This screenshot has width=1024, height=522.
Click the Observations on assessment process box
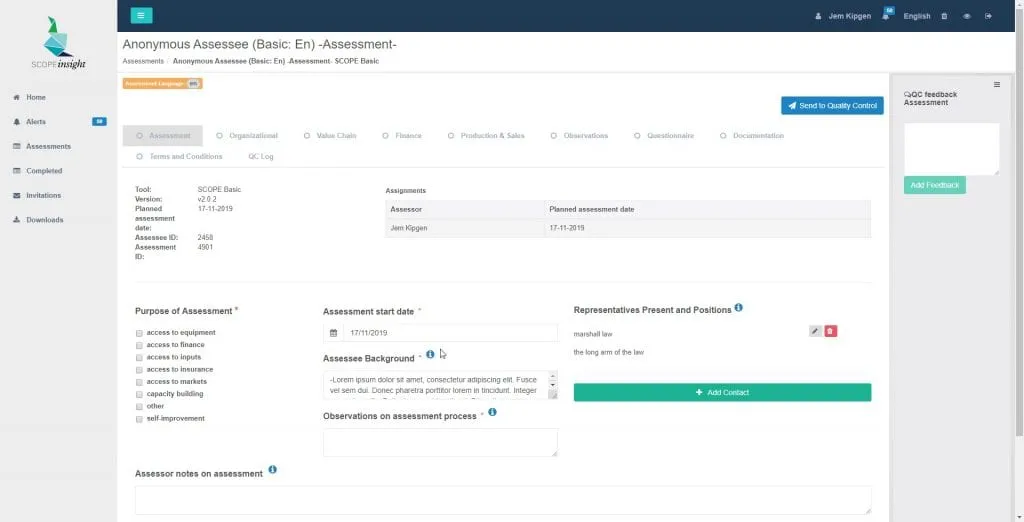440,442
